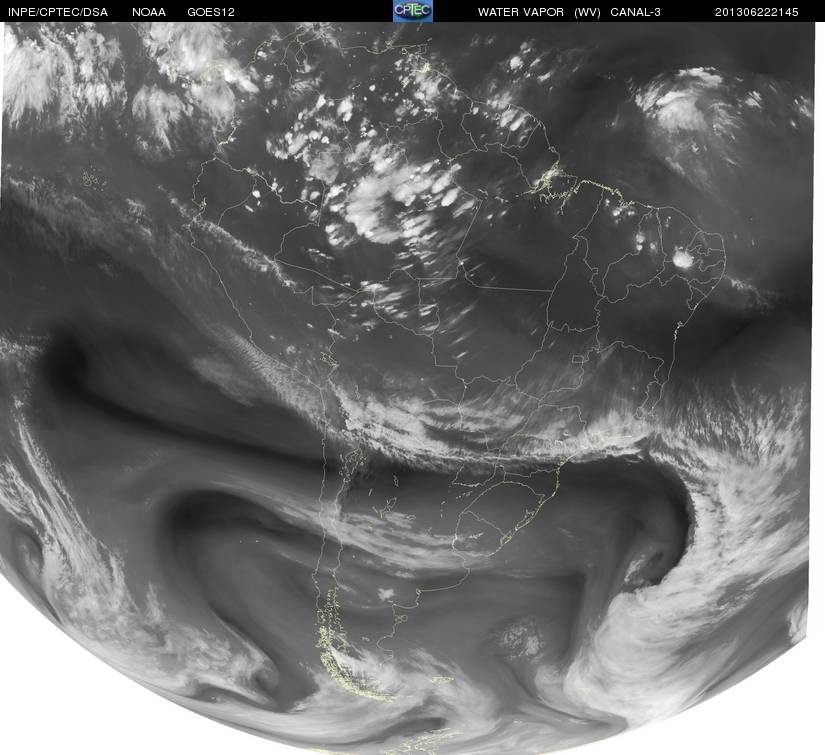
Task: Click the WATER VAPOR label
Action: point(520,12)
